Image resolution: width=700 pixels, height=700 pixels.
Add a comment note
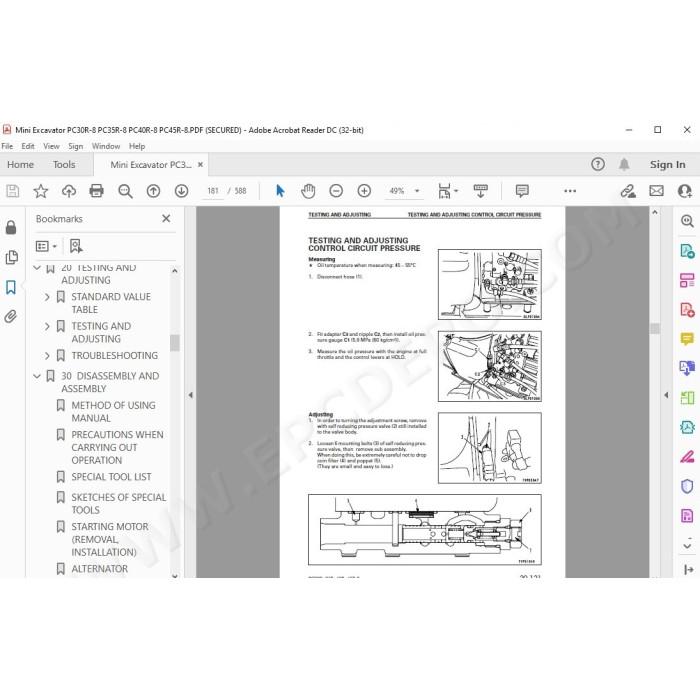522,191
